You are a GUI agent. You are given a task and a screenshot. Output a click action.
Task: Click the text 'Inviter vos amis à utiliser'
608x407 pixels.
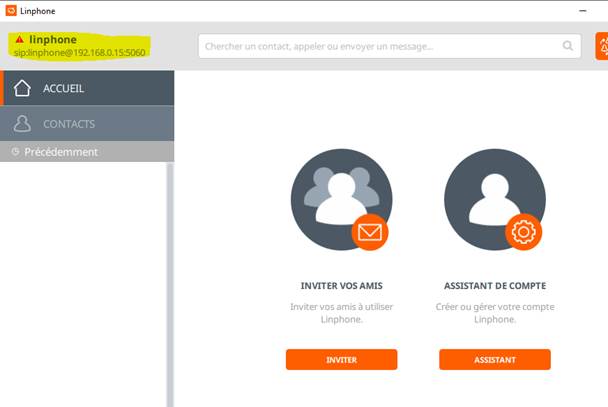point(342,307)
